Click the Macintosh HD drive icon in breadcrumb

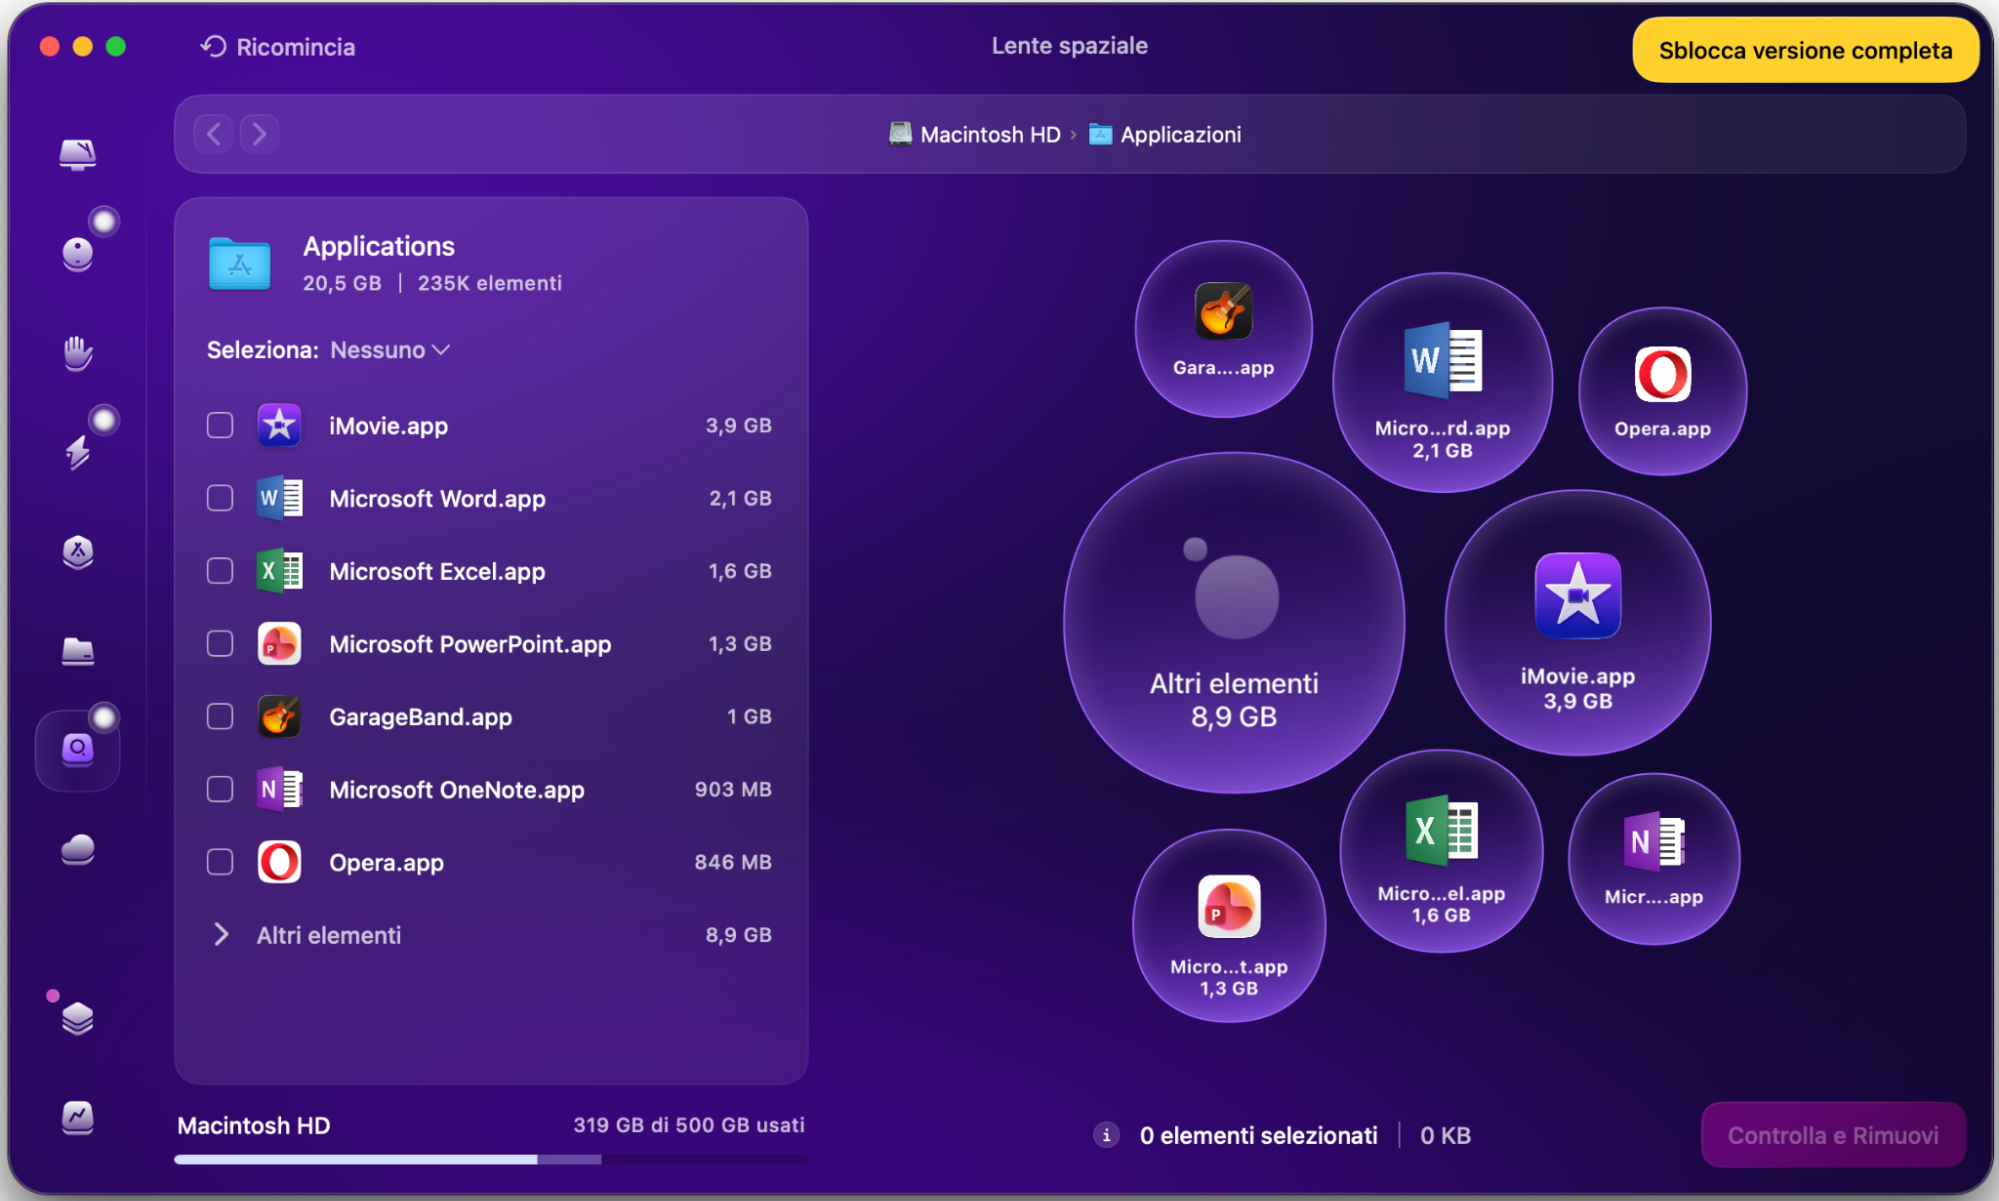tap(900, 134)
